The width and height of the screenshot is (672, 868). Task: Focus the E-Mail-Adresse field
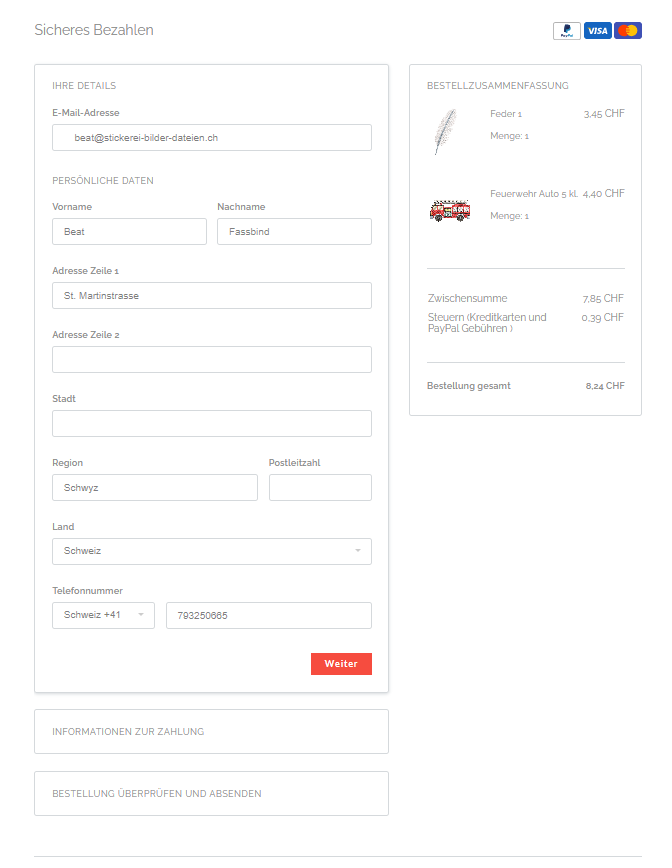211,137
